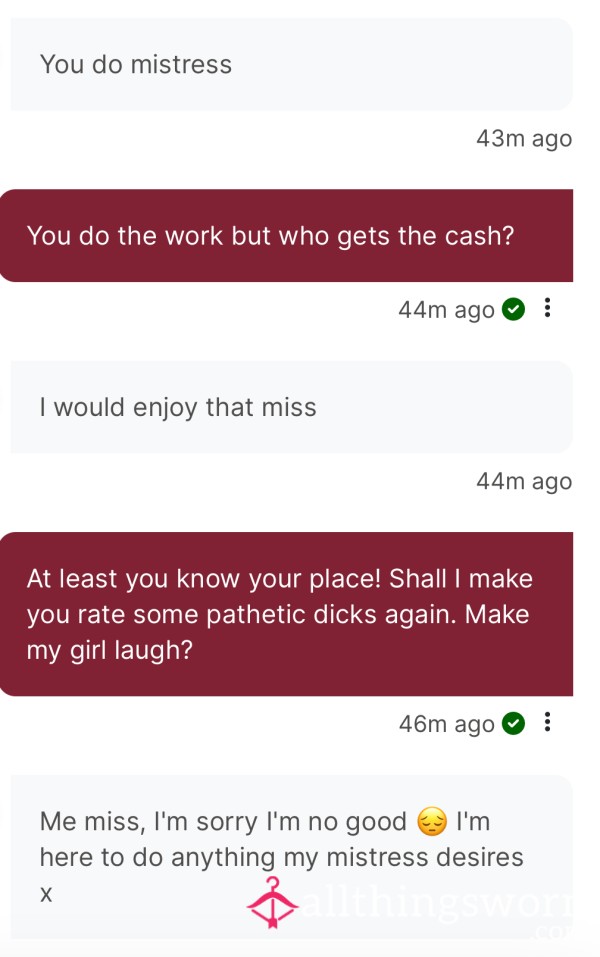Select the 'I would enjoy that miss' bubble
This screenshot has height=957, width=600.
click(x=292, y=407)
